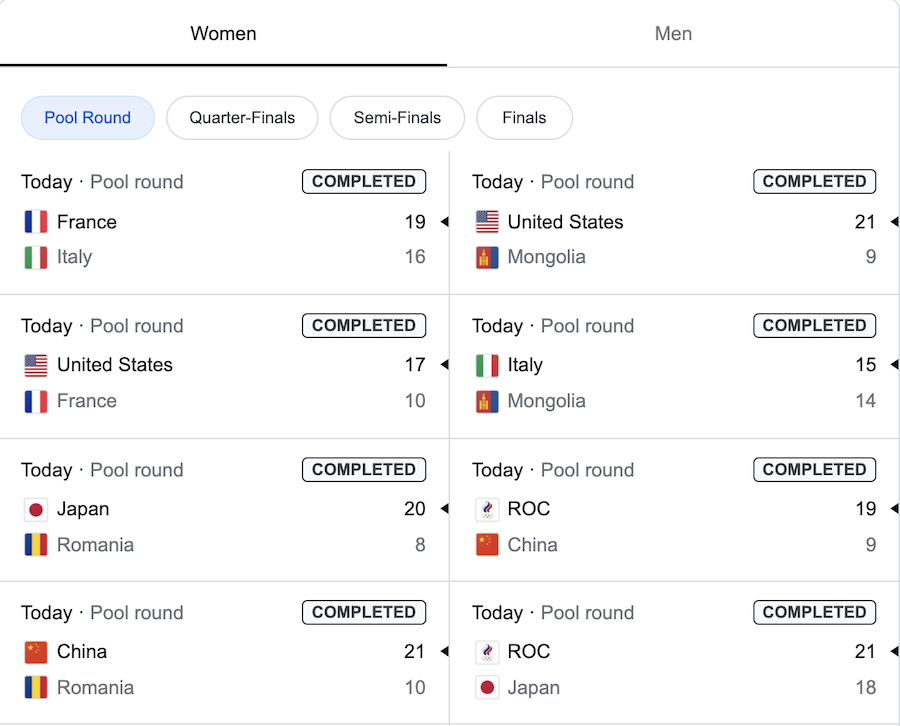This screenshot has width=900, height=726.
Task: Click the France flag in France vs Italy
Action: click(x=36, y=222)
